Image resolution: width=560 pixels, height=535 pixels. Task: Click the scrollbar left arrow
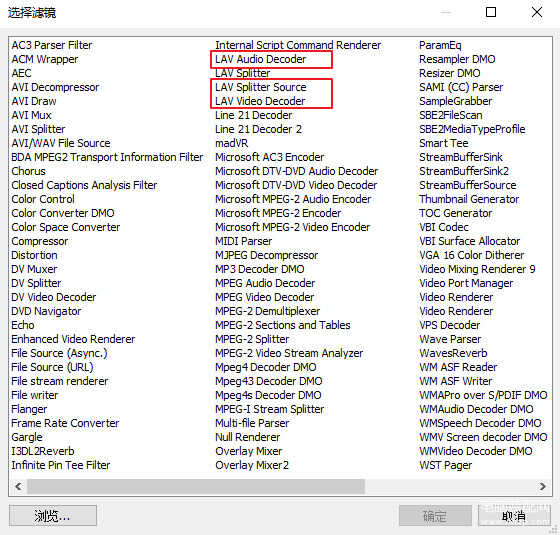(18, 486)
